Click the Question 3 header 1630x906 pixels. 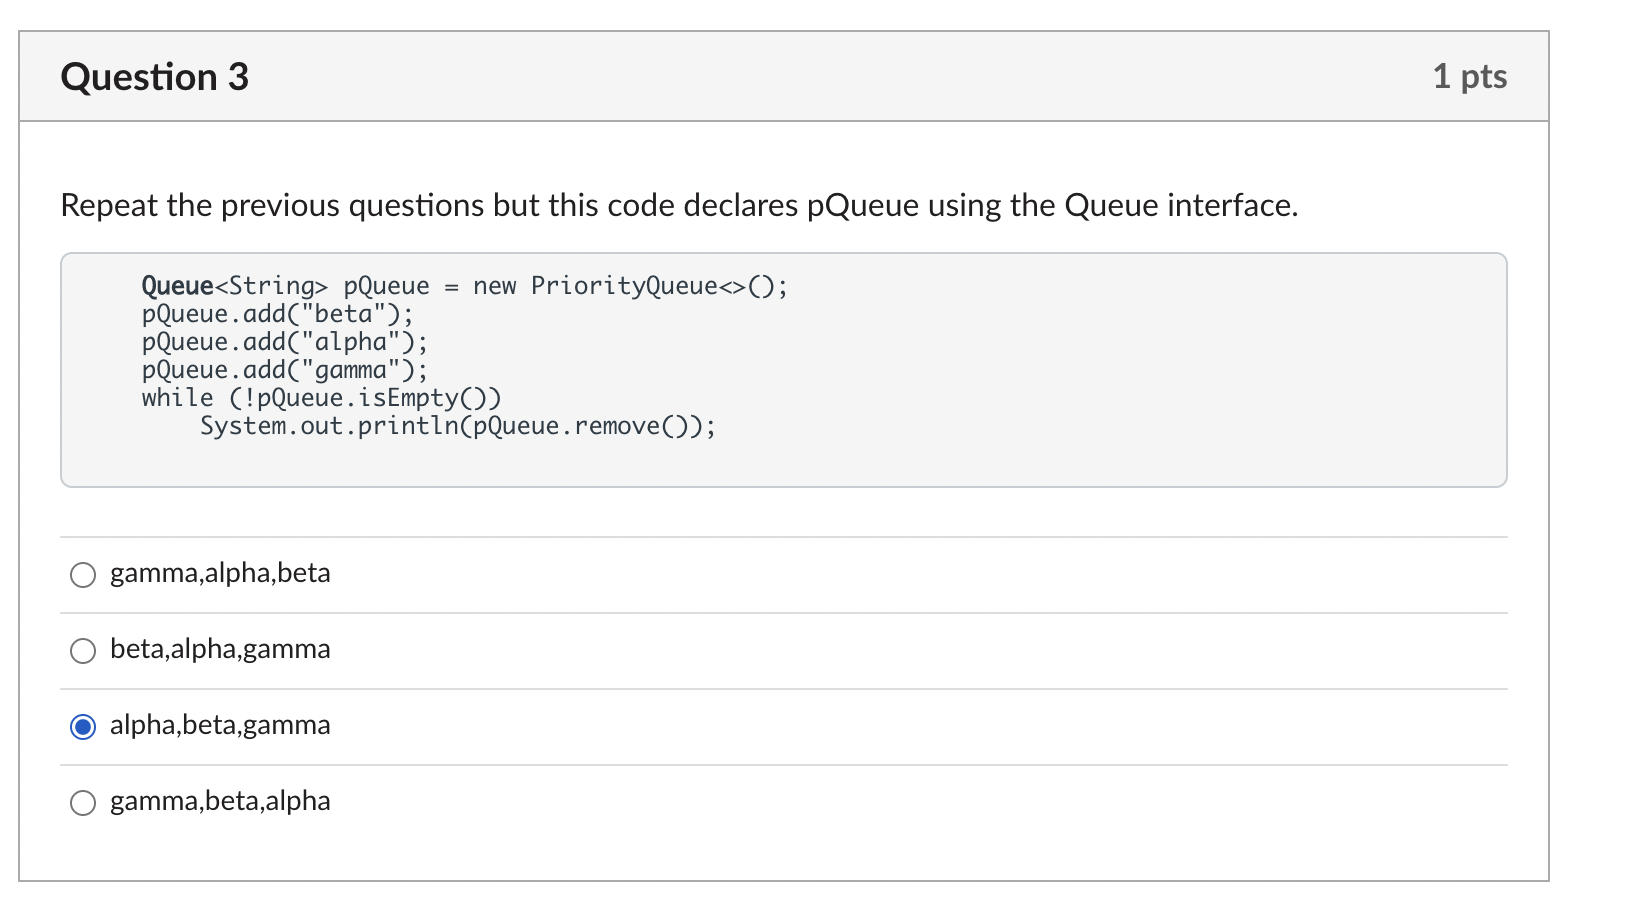coord(155,76)
